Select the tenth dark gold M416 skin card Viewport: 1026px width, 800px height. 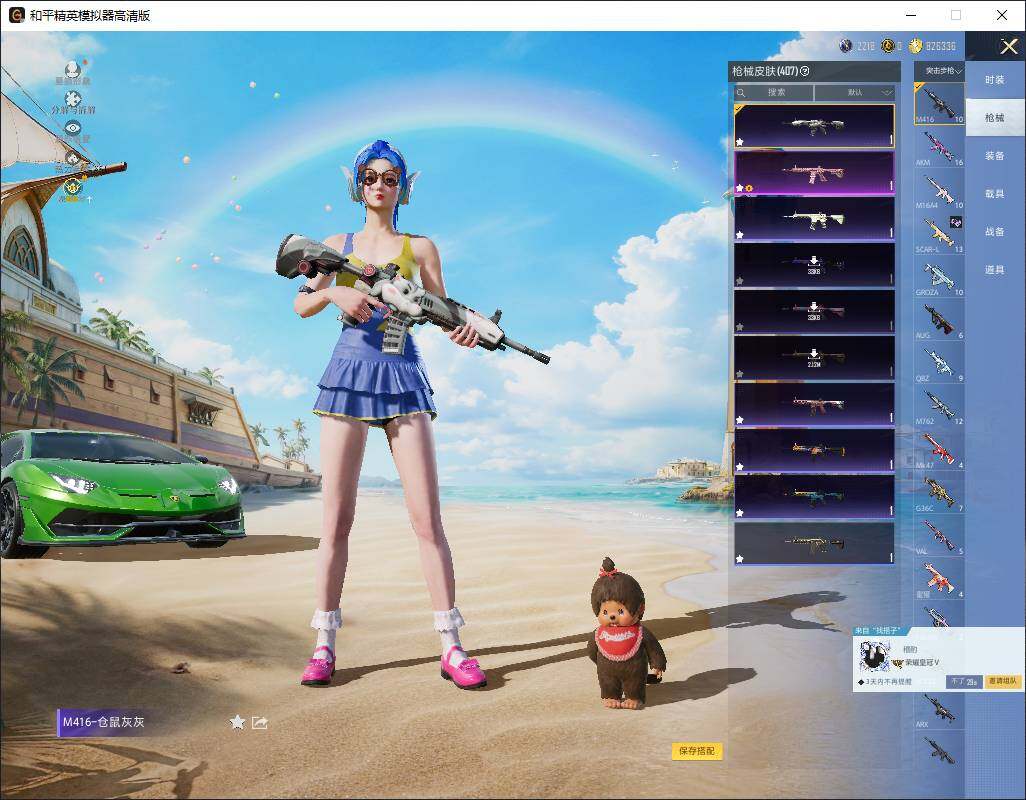(814, 543)
